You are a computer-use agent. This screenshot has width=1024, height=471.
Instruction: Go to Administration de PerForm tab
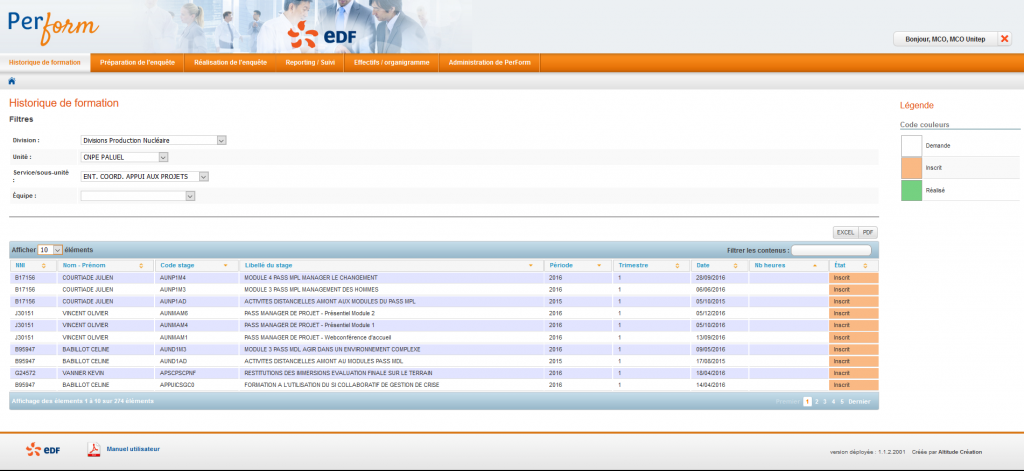pos(490,62)
